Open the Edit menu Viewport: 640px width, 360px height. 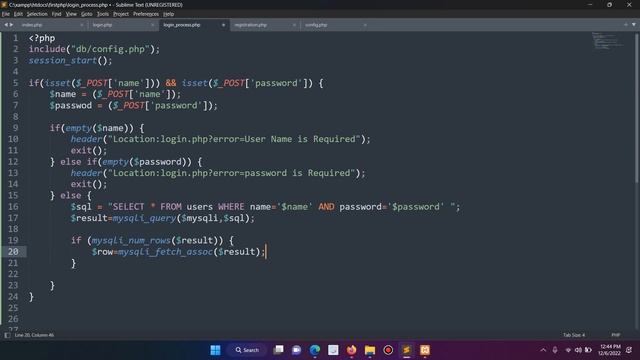(x=18, y=14)
